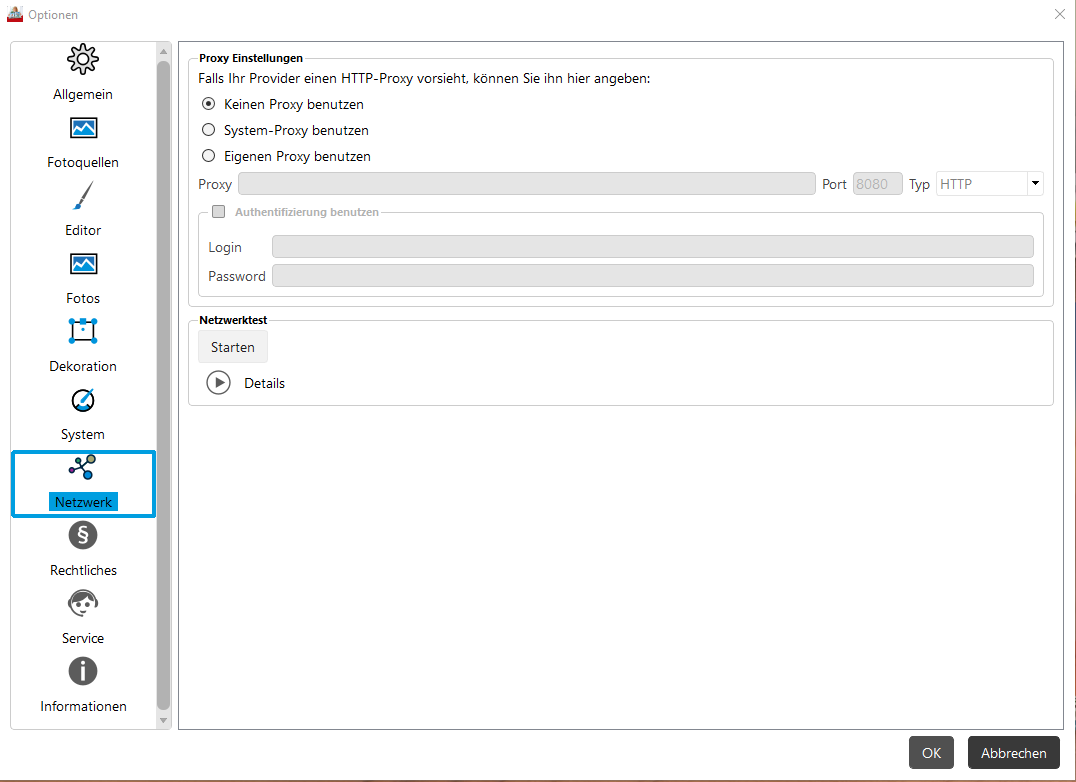Open the Allgemein gear settings section
Screen dimensions: 1076x782
point(83,60)
